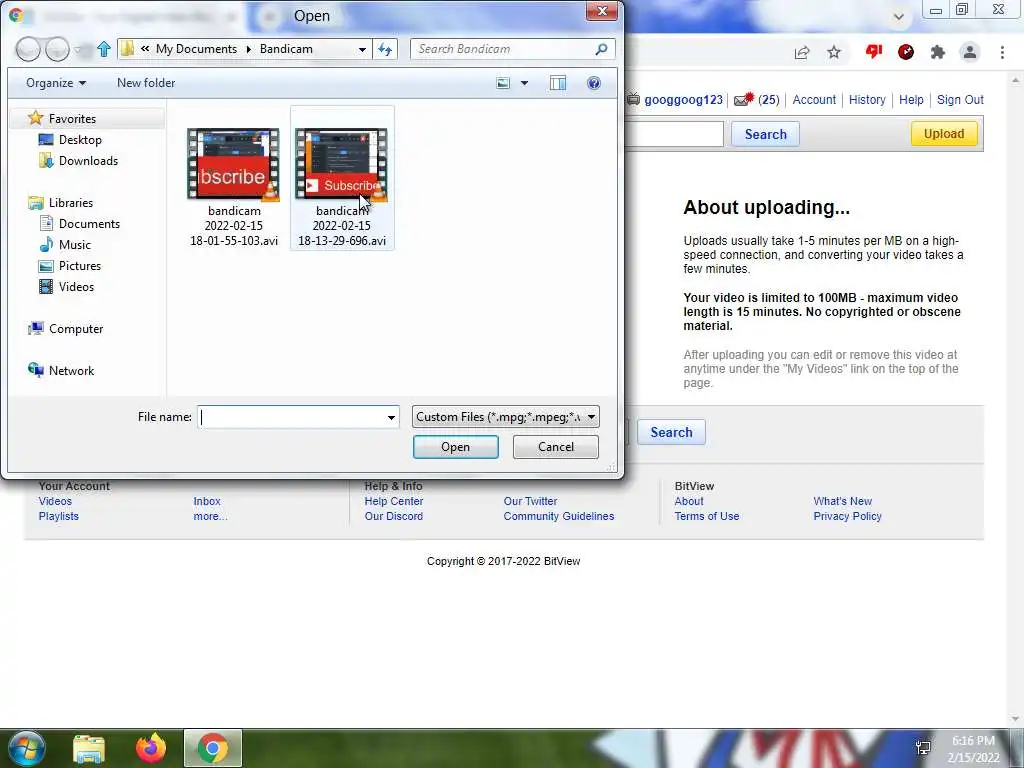Click Chrome's tab search chevron
Viewport: 1024px width, 768px height.
899,16
